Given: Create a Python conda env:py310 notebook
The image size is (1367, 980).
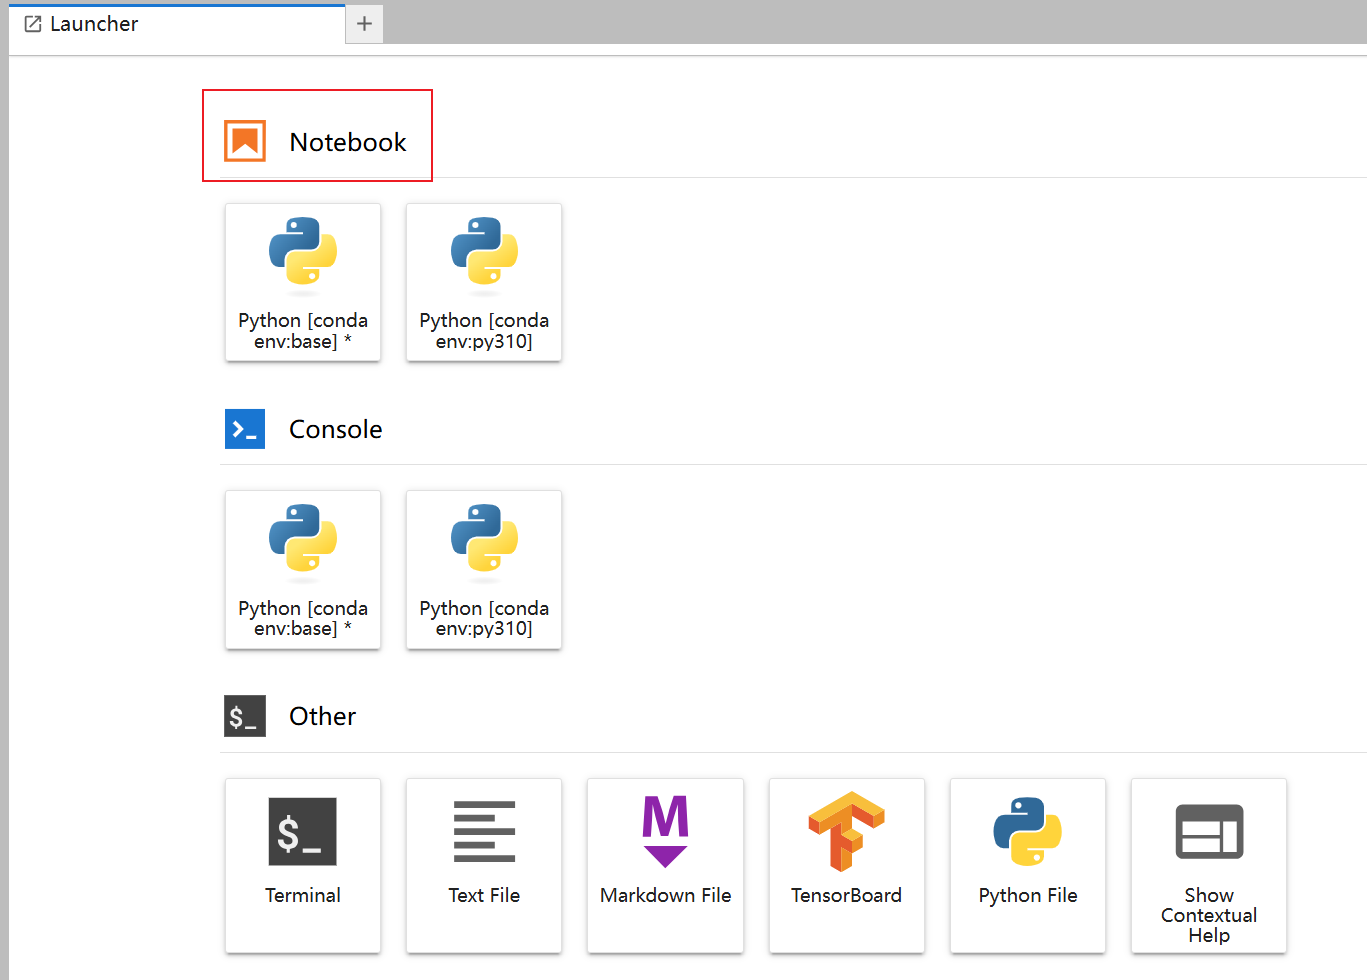Looking at the screenshot, I should coord(484,282).
